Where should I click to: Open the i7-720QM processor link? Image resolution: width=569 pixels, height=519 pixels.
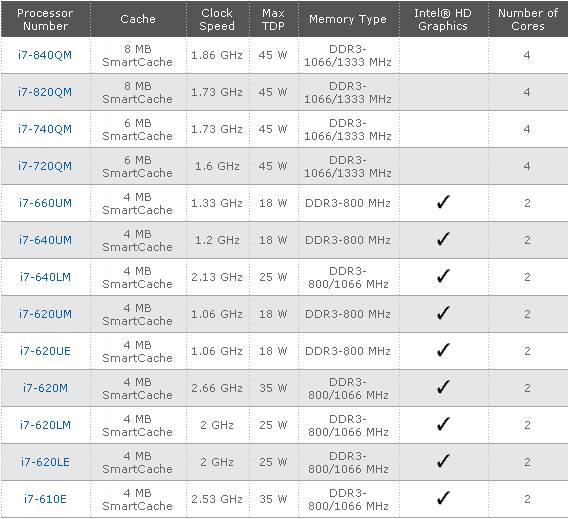tap(45, 166)
